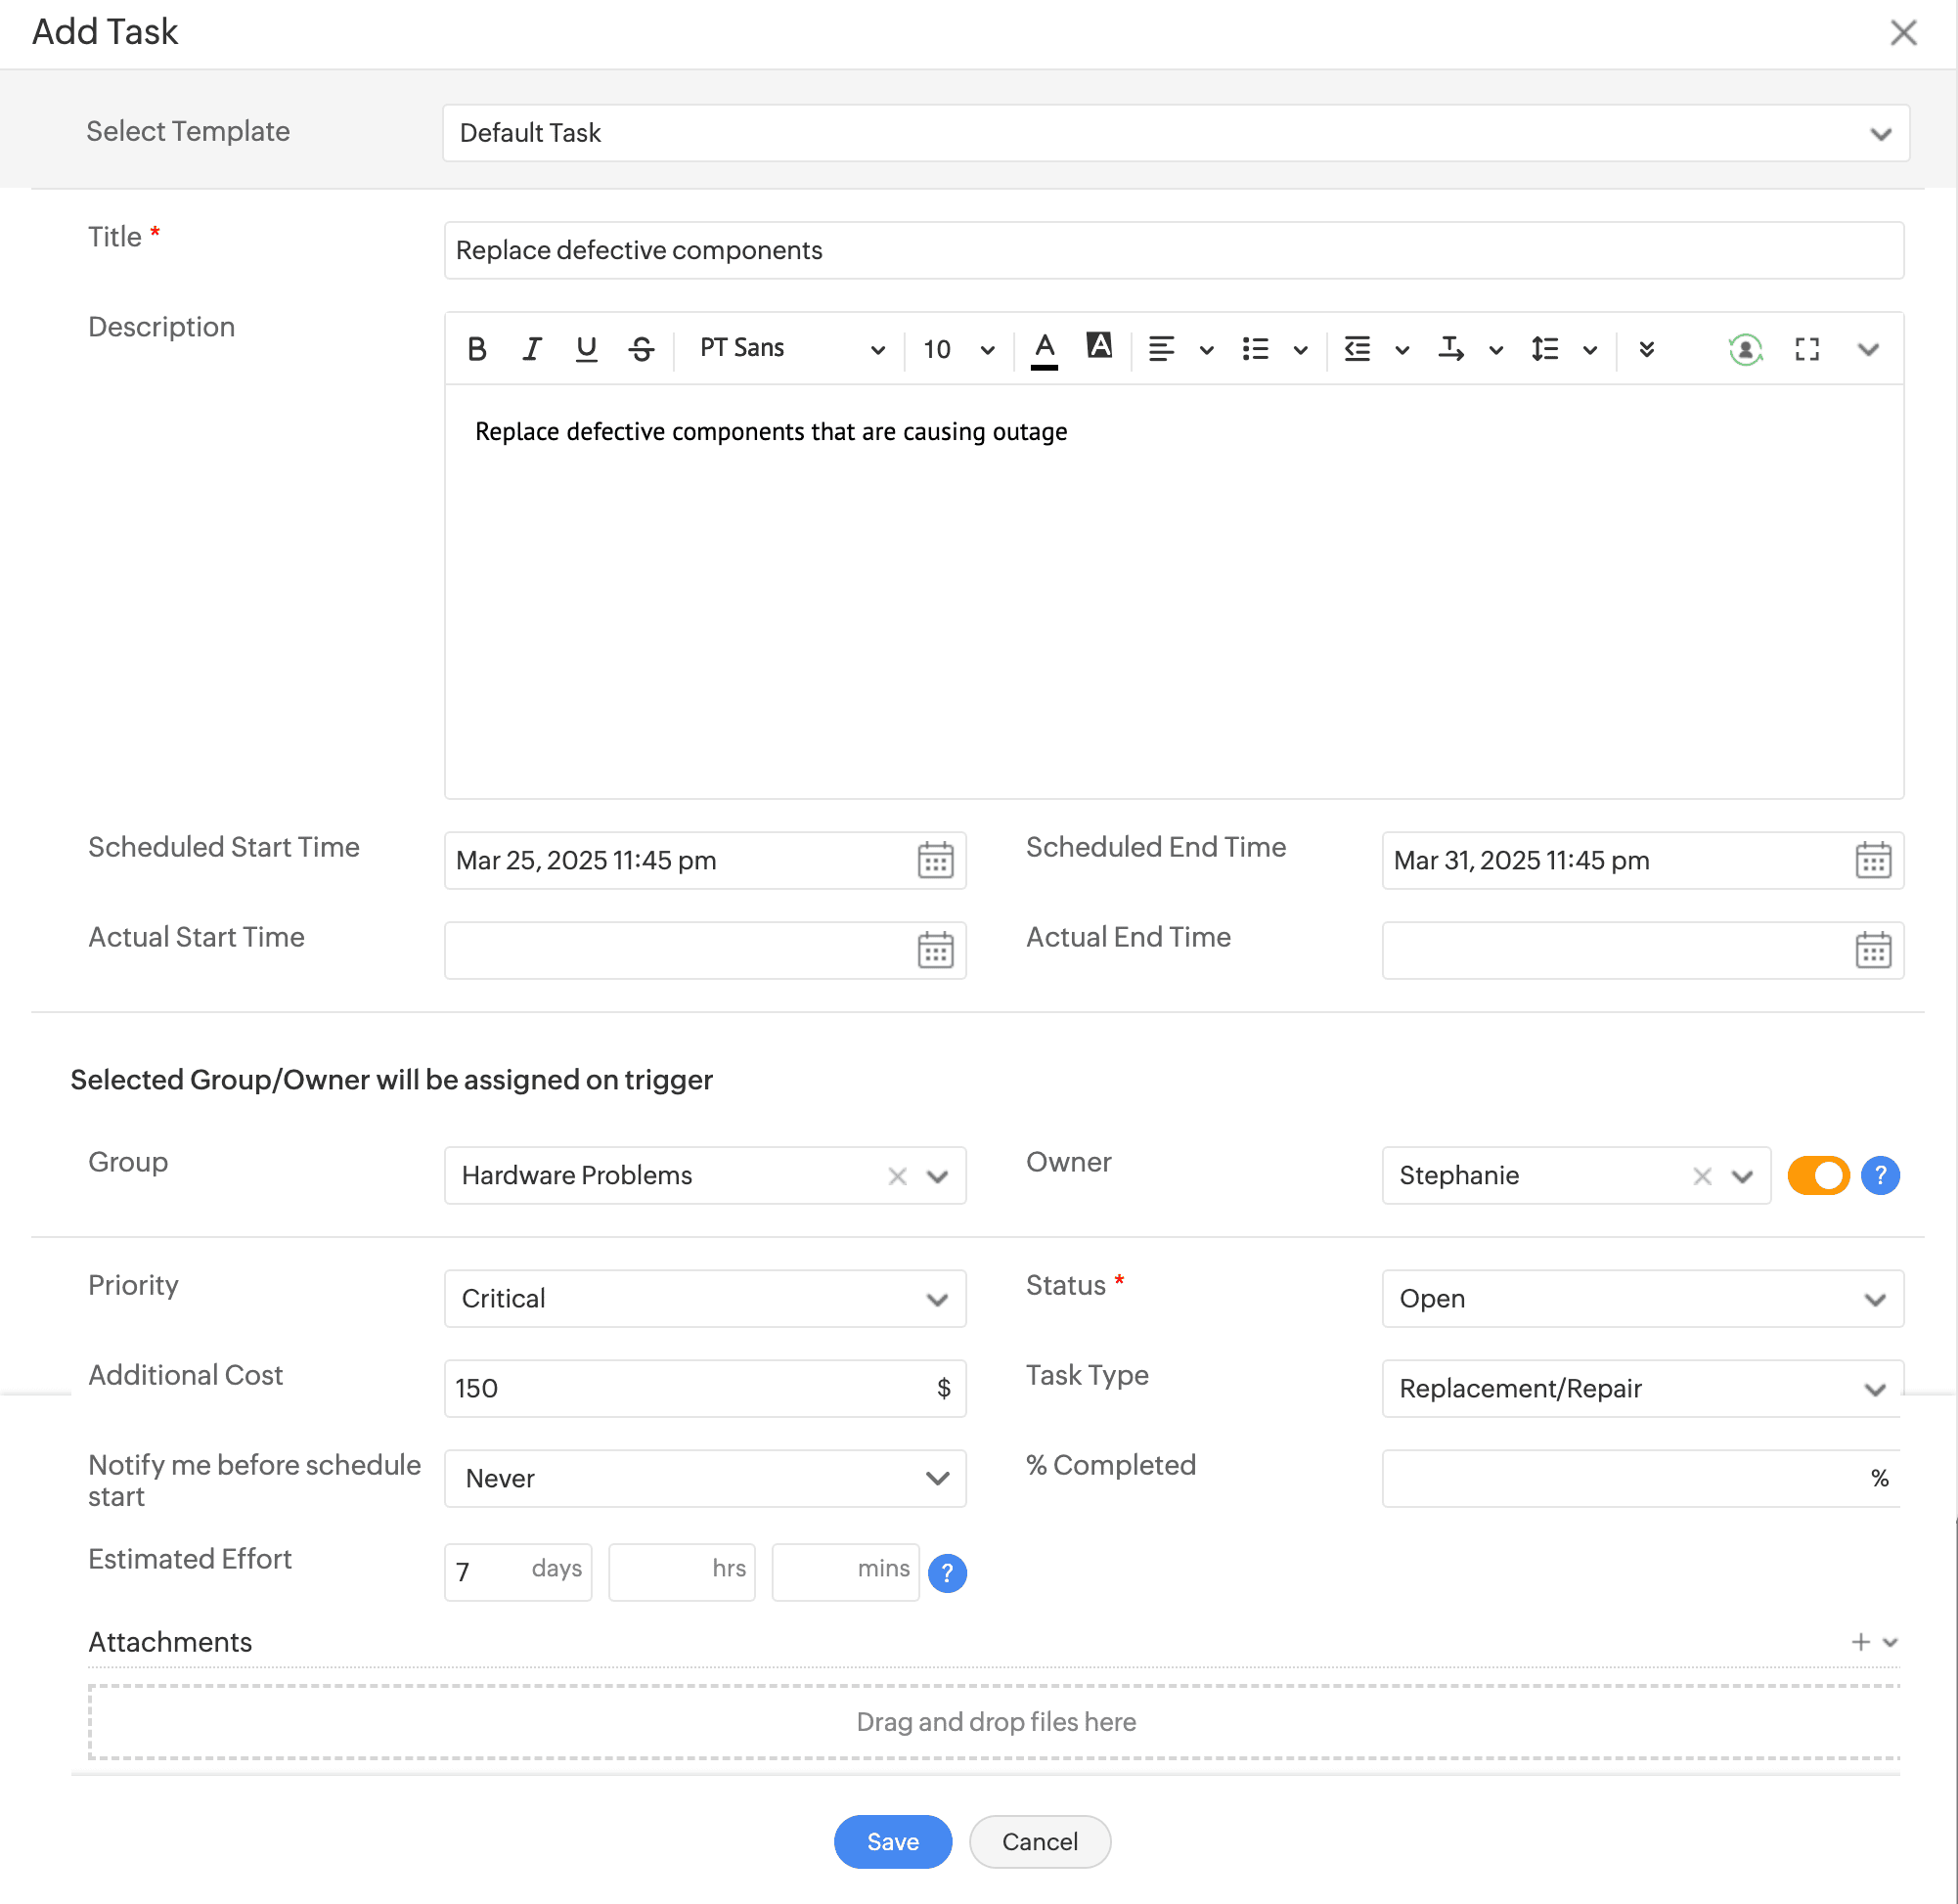The width and height of the screenshot is (1958, 1904).
Task: Click the Cancel button
Action: click(1039, 1841)
